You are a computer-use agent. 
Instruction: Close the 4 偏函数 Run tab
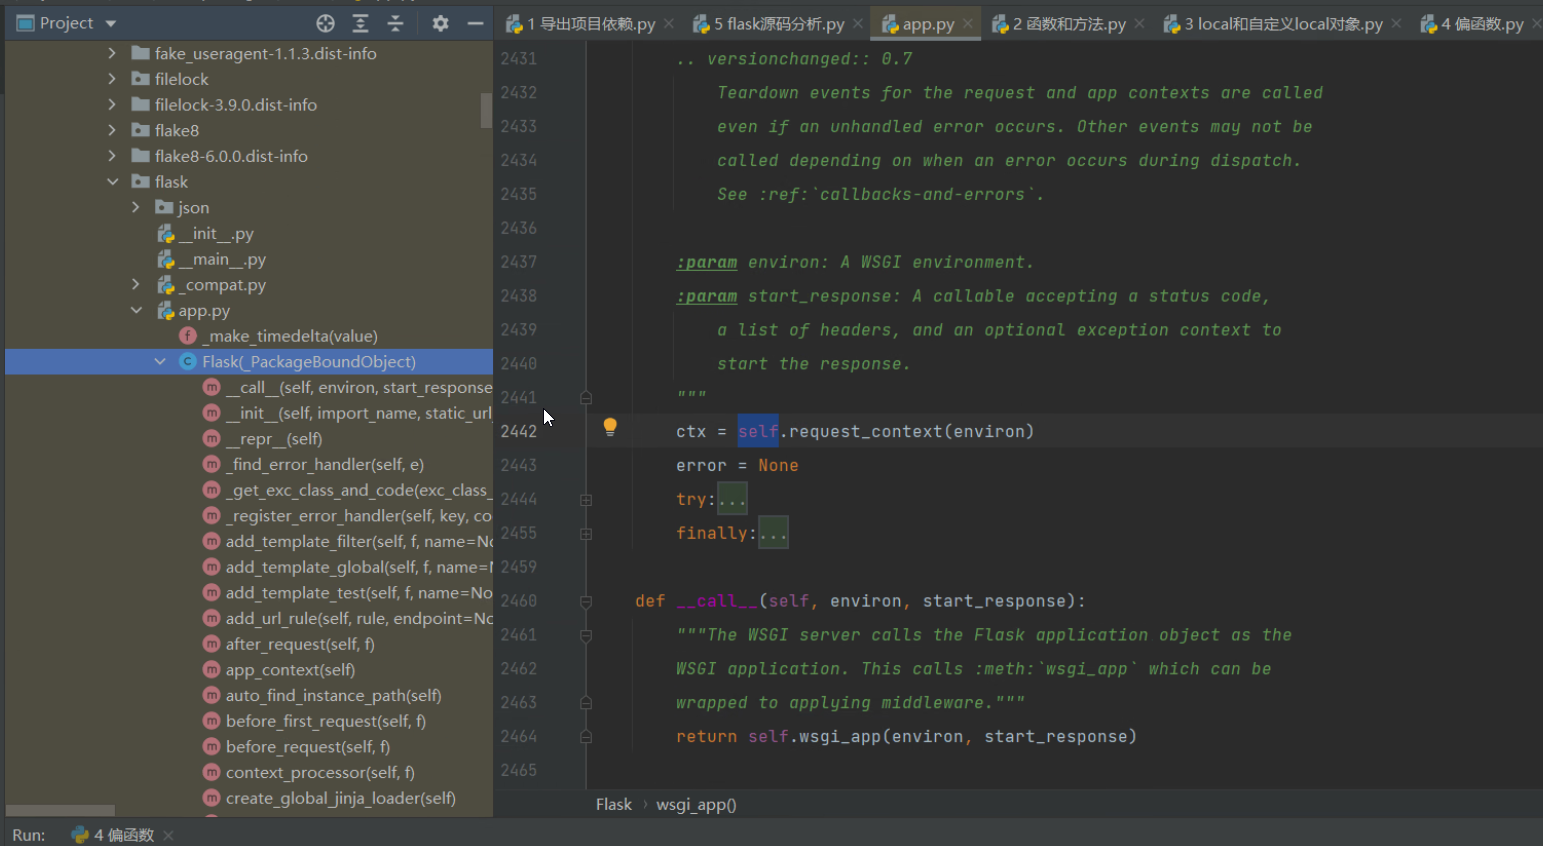tap(168, 835)
